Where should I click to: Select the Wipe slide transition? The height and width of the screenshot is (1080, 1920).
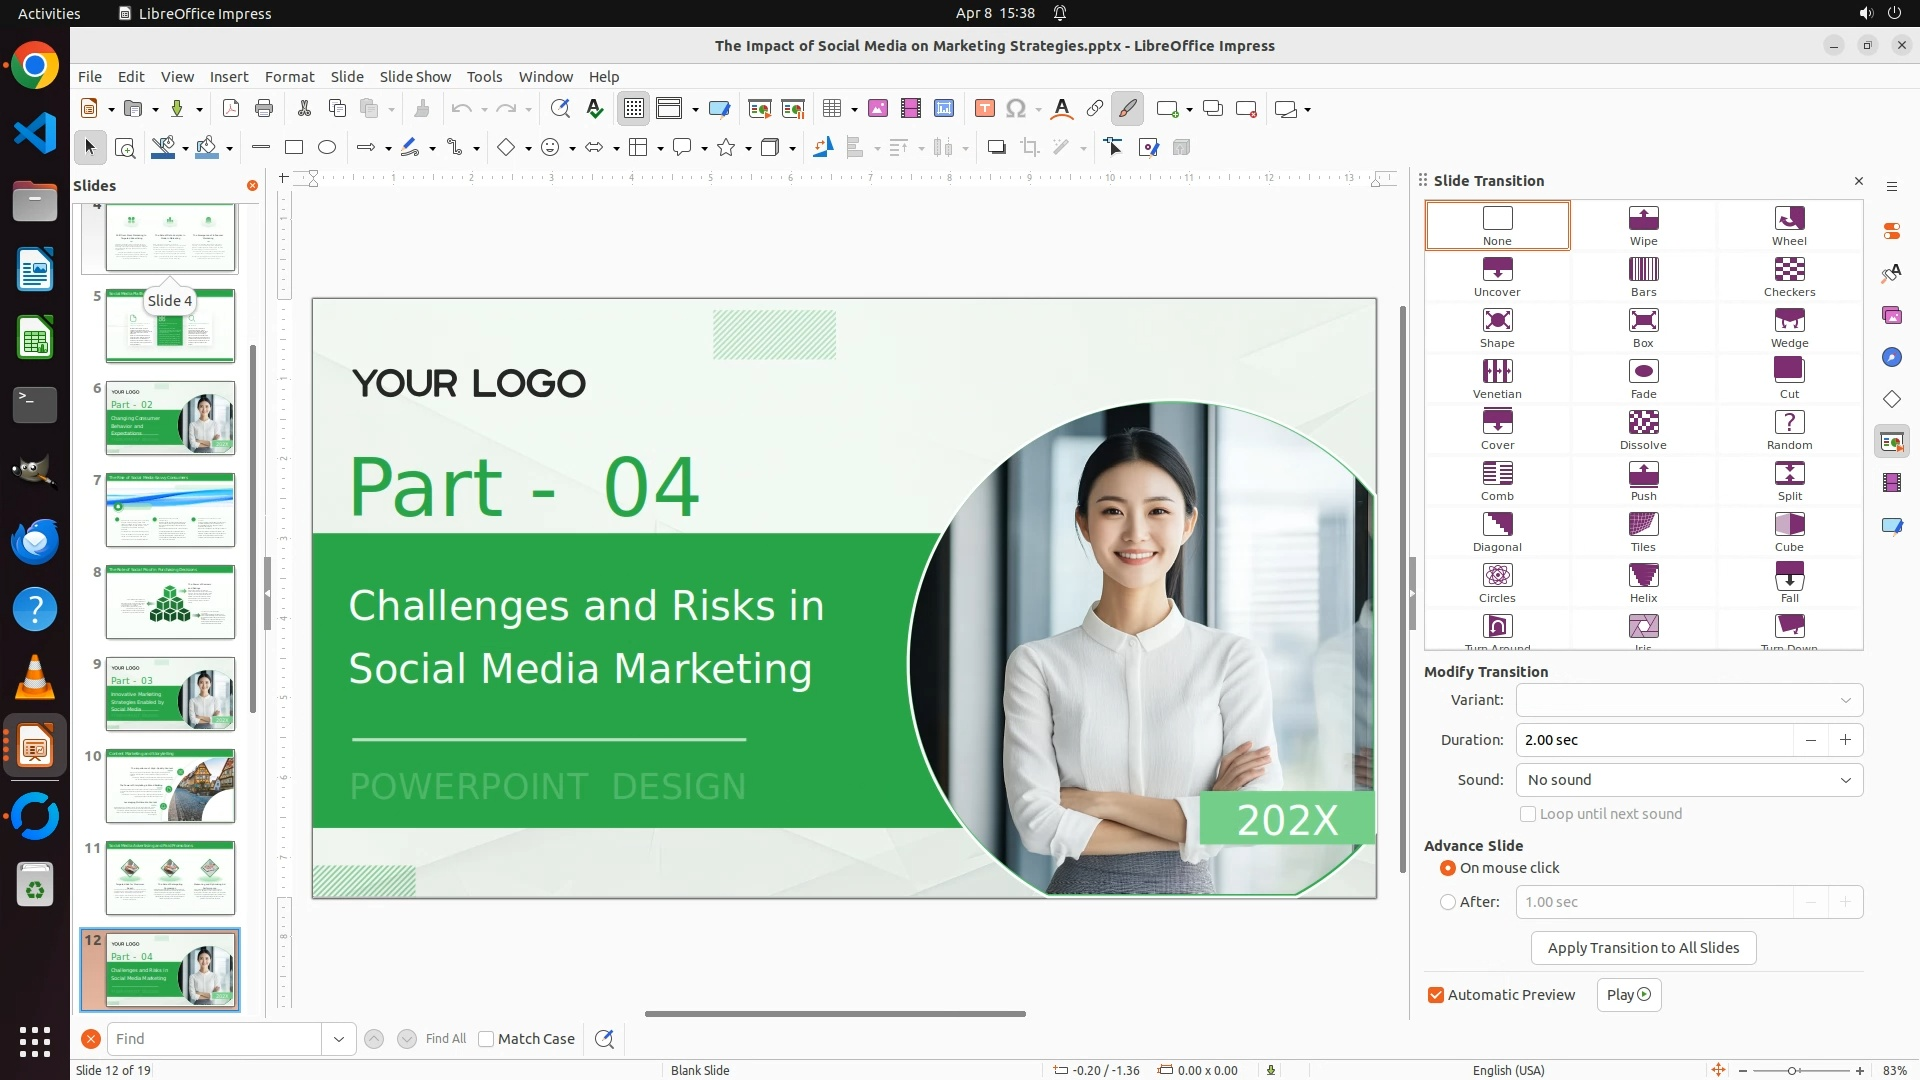click(x=1643, y=225)
